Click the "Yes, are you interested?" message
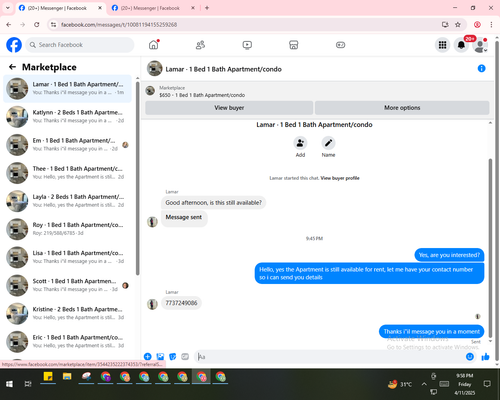500x400 pixels. coord(449,255)
